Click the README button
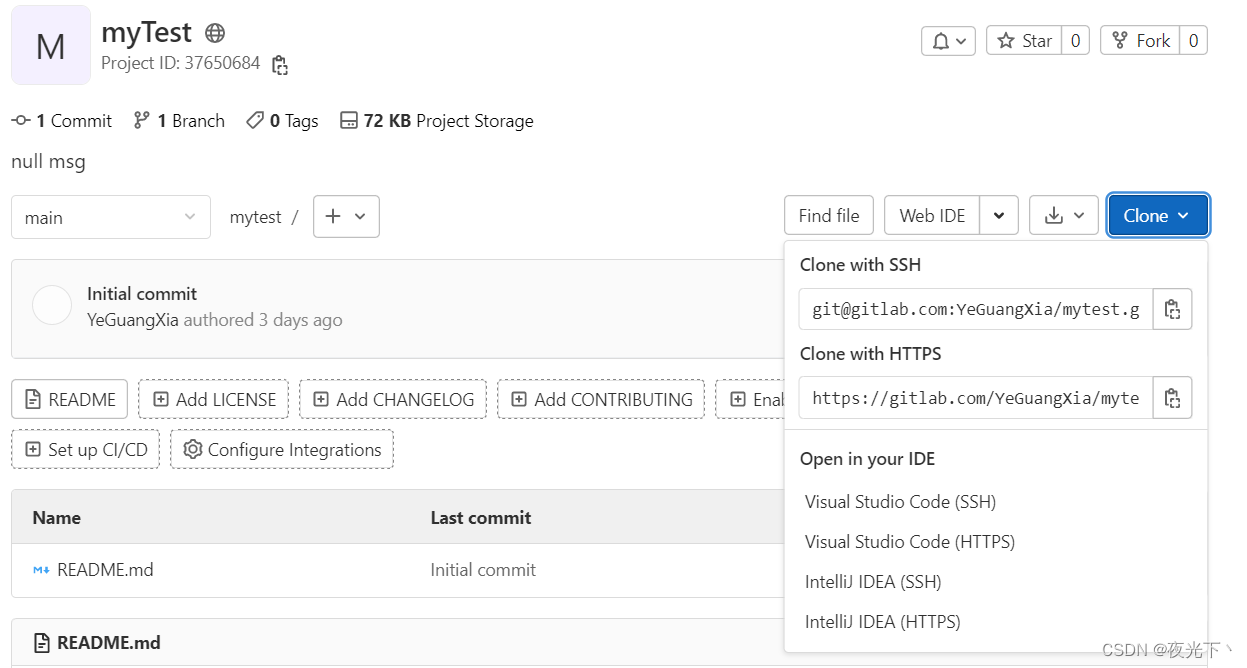The width and height of the screenshot is (1247, 668). (x=70, y=399)
